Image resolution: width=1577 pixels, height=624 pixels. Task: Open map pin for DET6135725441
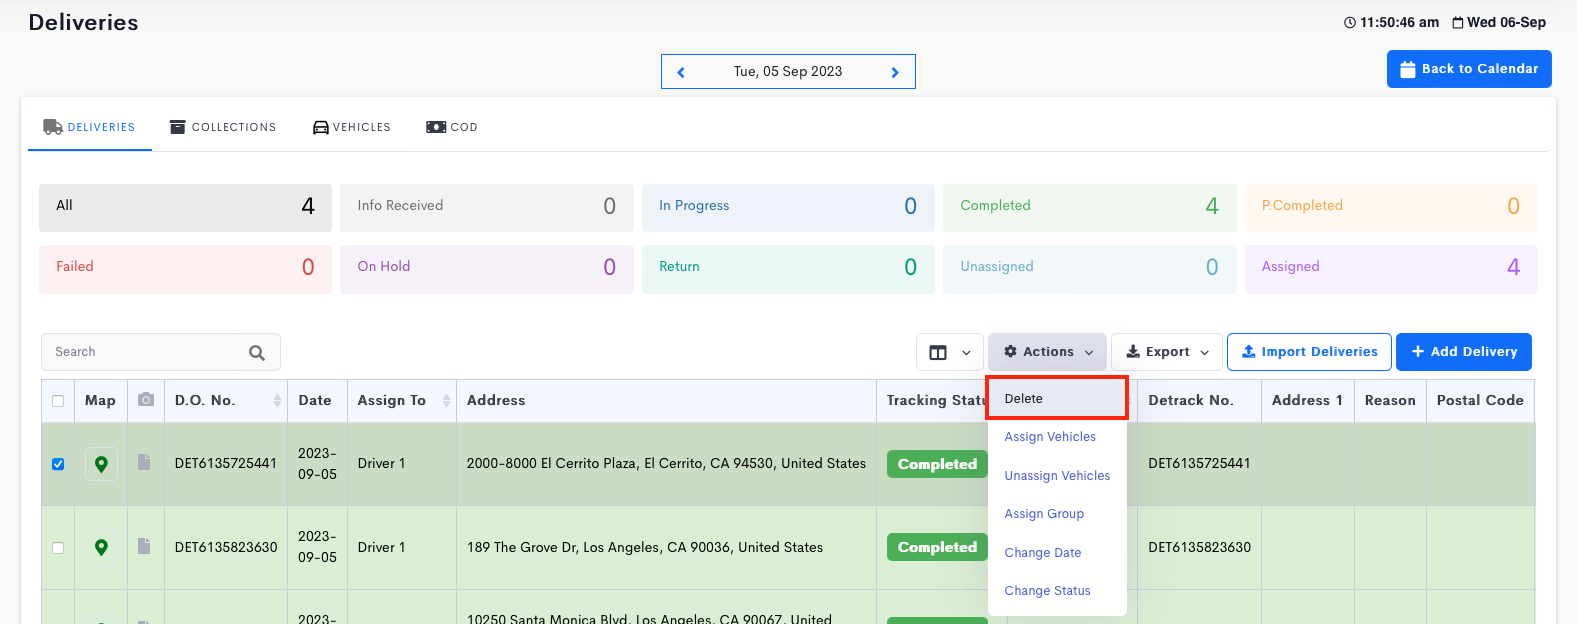click(x=101, y=464)
